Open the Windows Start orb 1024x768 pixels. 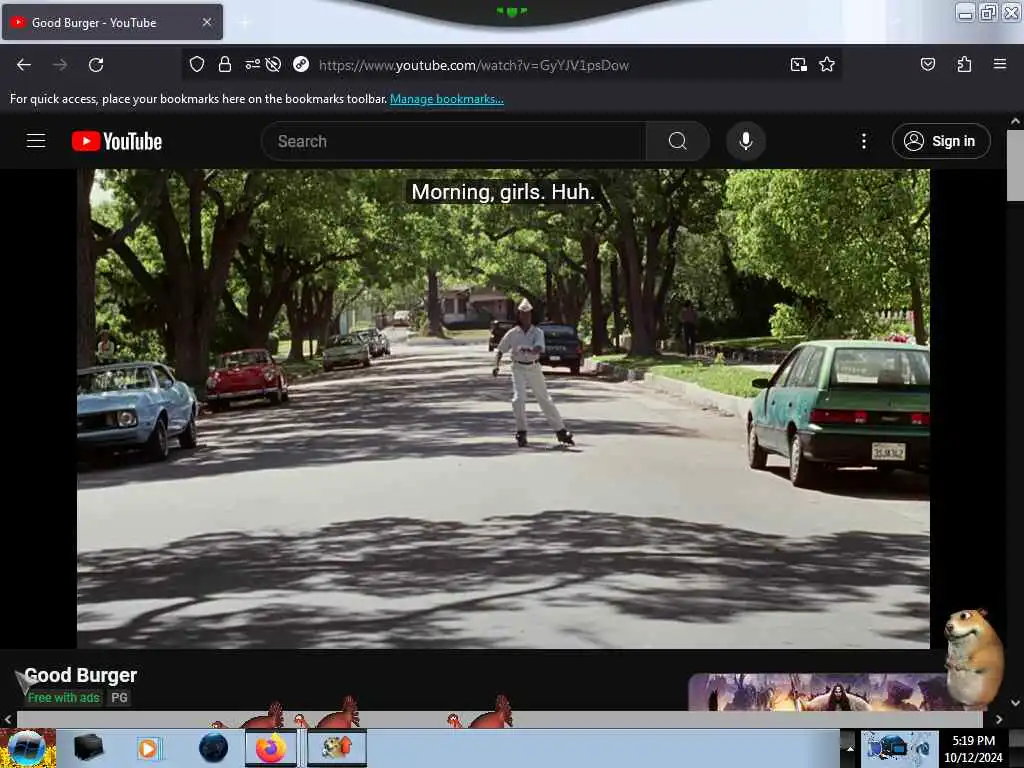[x=27, y=748]
